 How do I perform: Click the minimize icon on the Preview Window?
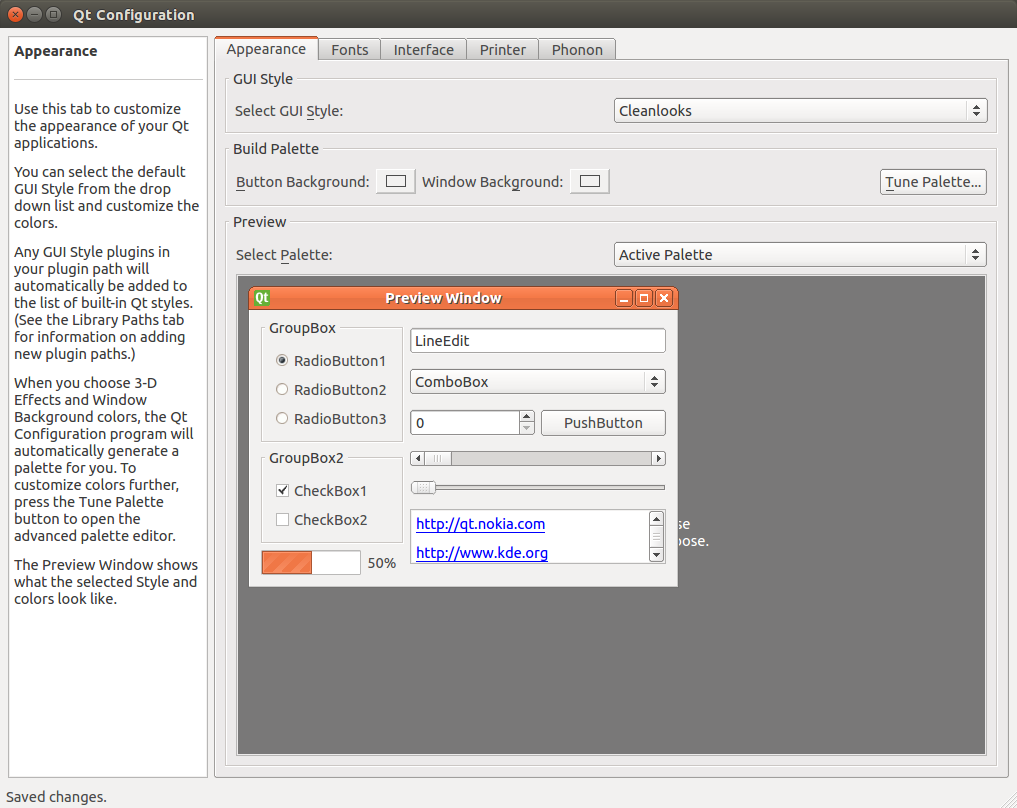623,297
